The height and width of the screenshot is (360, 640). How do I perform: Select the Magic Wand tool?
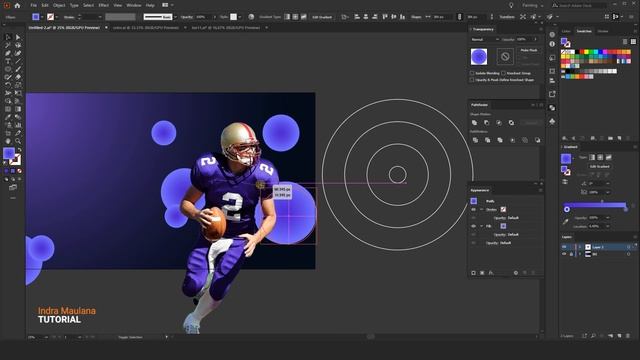[8, 45]
